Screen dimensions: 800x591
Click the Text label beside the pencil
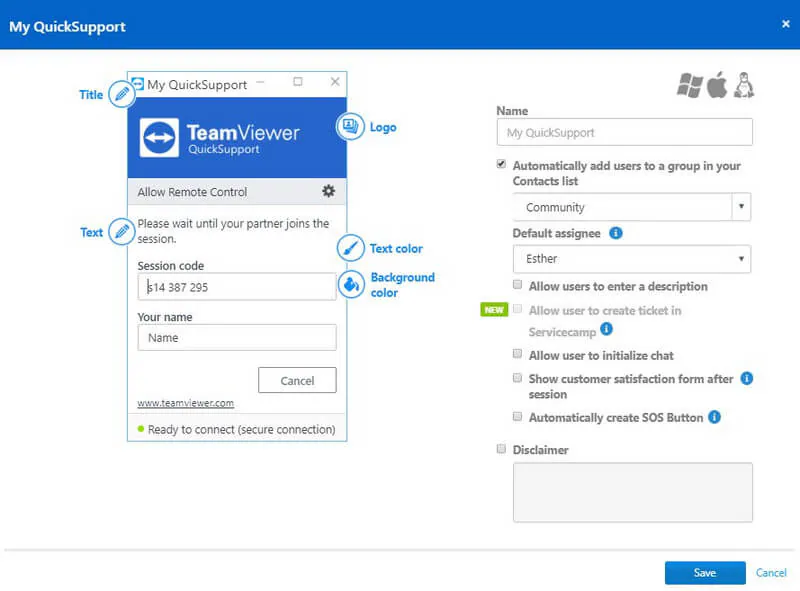pos(91,232)
